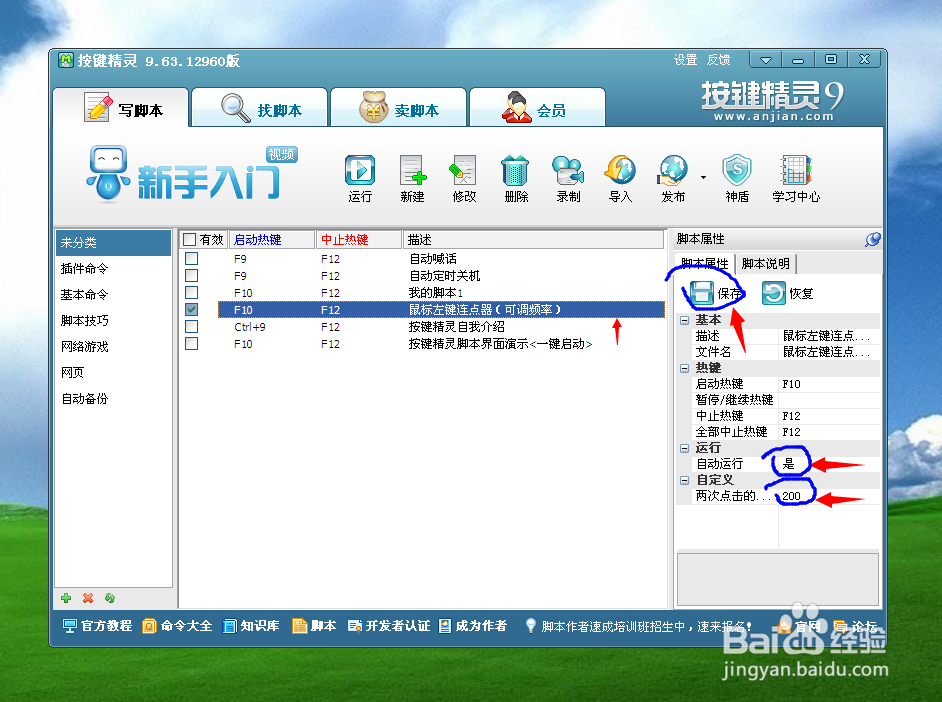Image resolution: width=942 pixels, height=702 pixels.
Task: Select the 插件命令 category
Action: pos(114,268)
